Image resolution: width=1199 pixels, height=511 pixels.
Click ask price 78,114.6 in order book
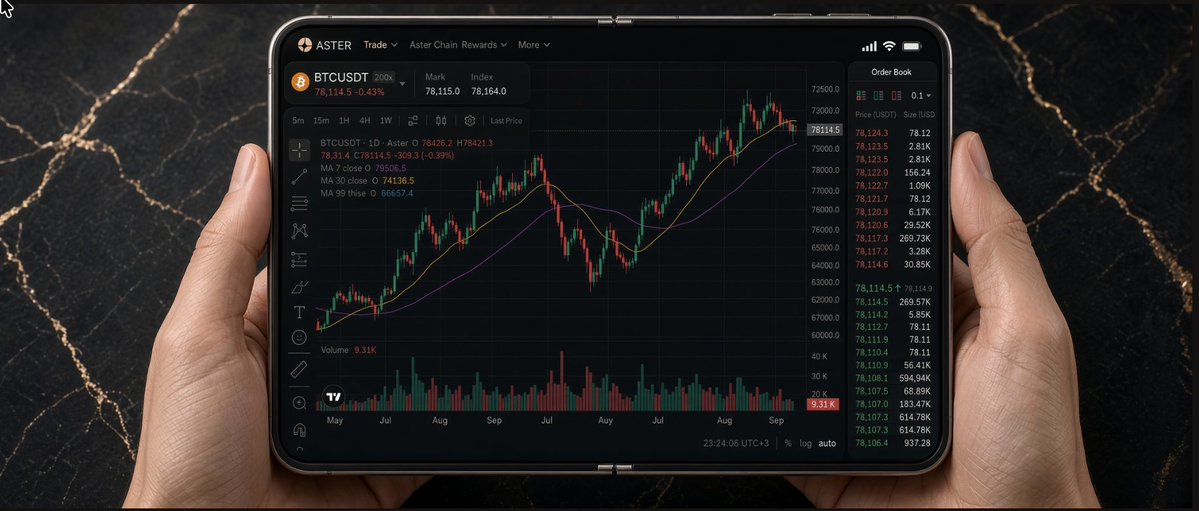click(872, 264)
